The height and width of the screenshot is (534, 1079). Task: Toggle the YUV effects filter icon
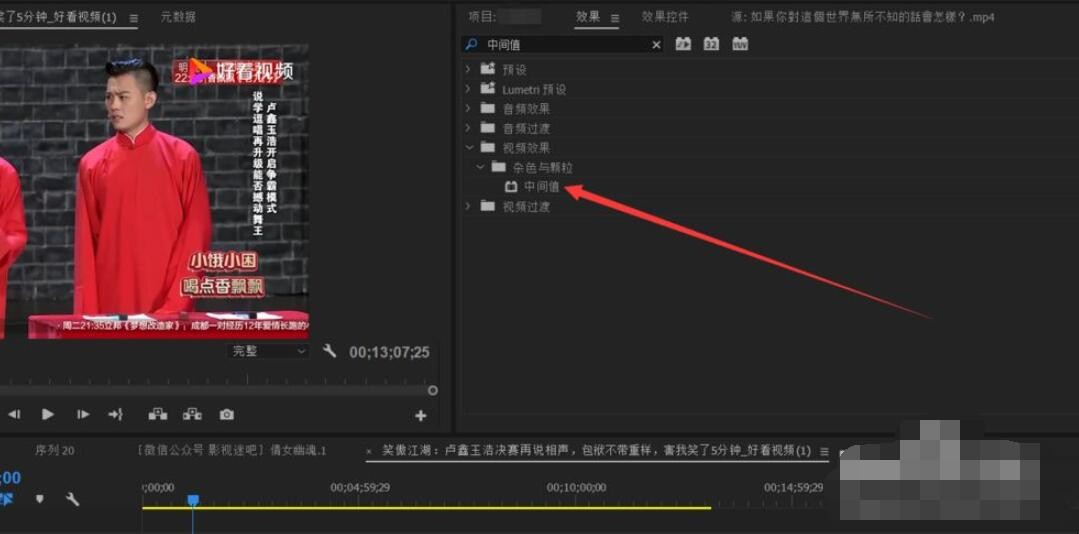[740, 44]
